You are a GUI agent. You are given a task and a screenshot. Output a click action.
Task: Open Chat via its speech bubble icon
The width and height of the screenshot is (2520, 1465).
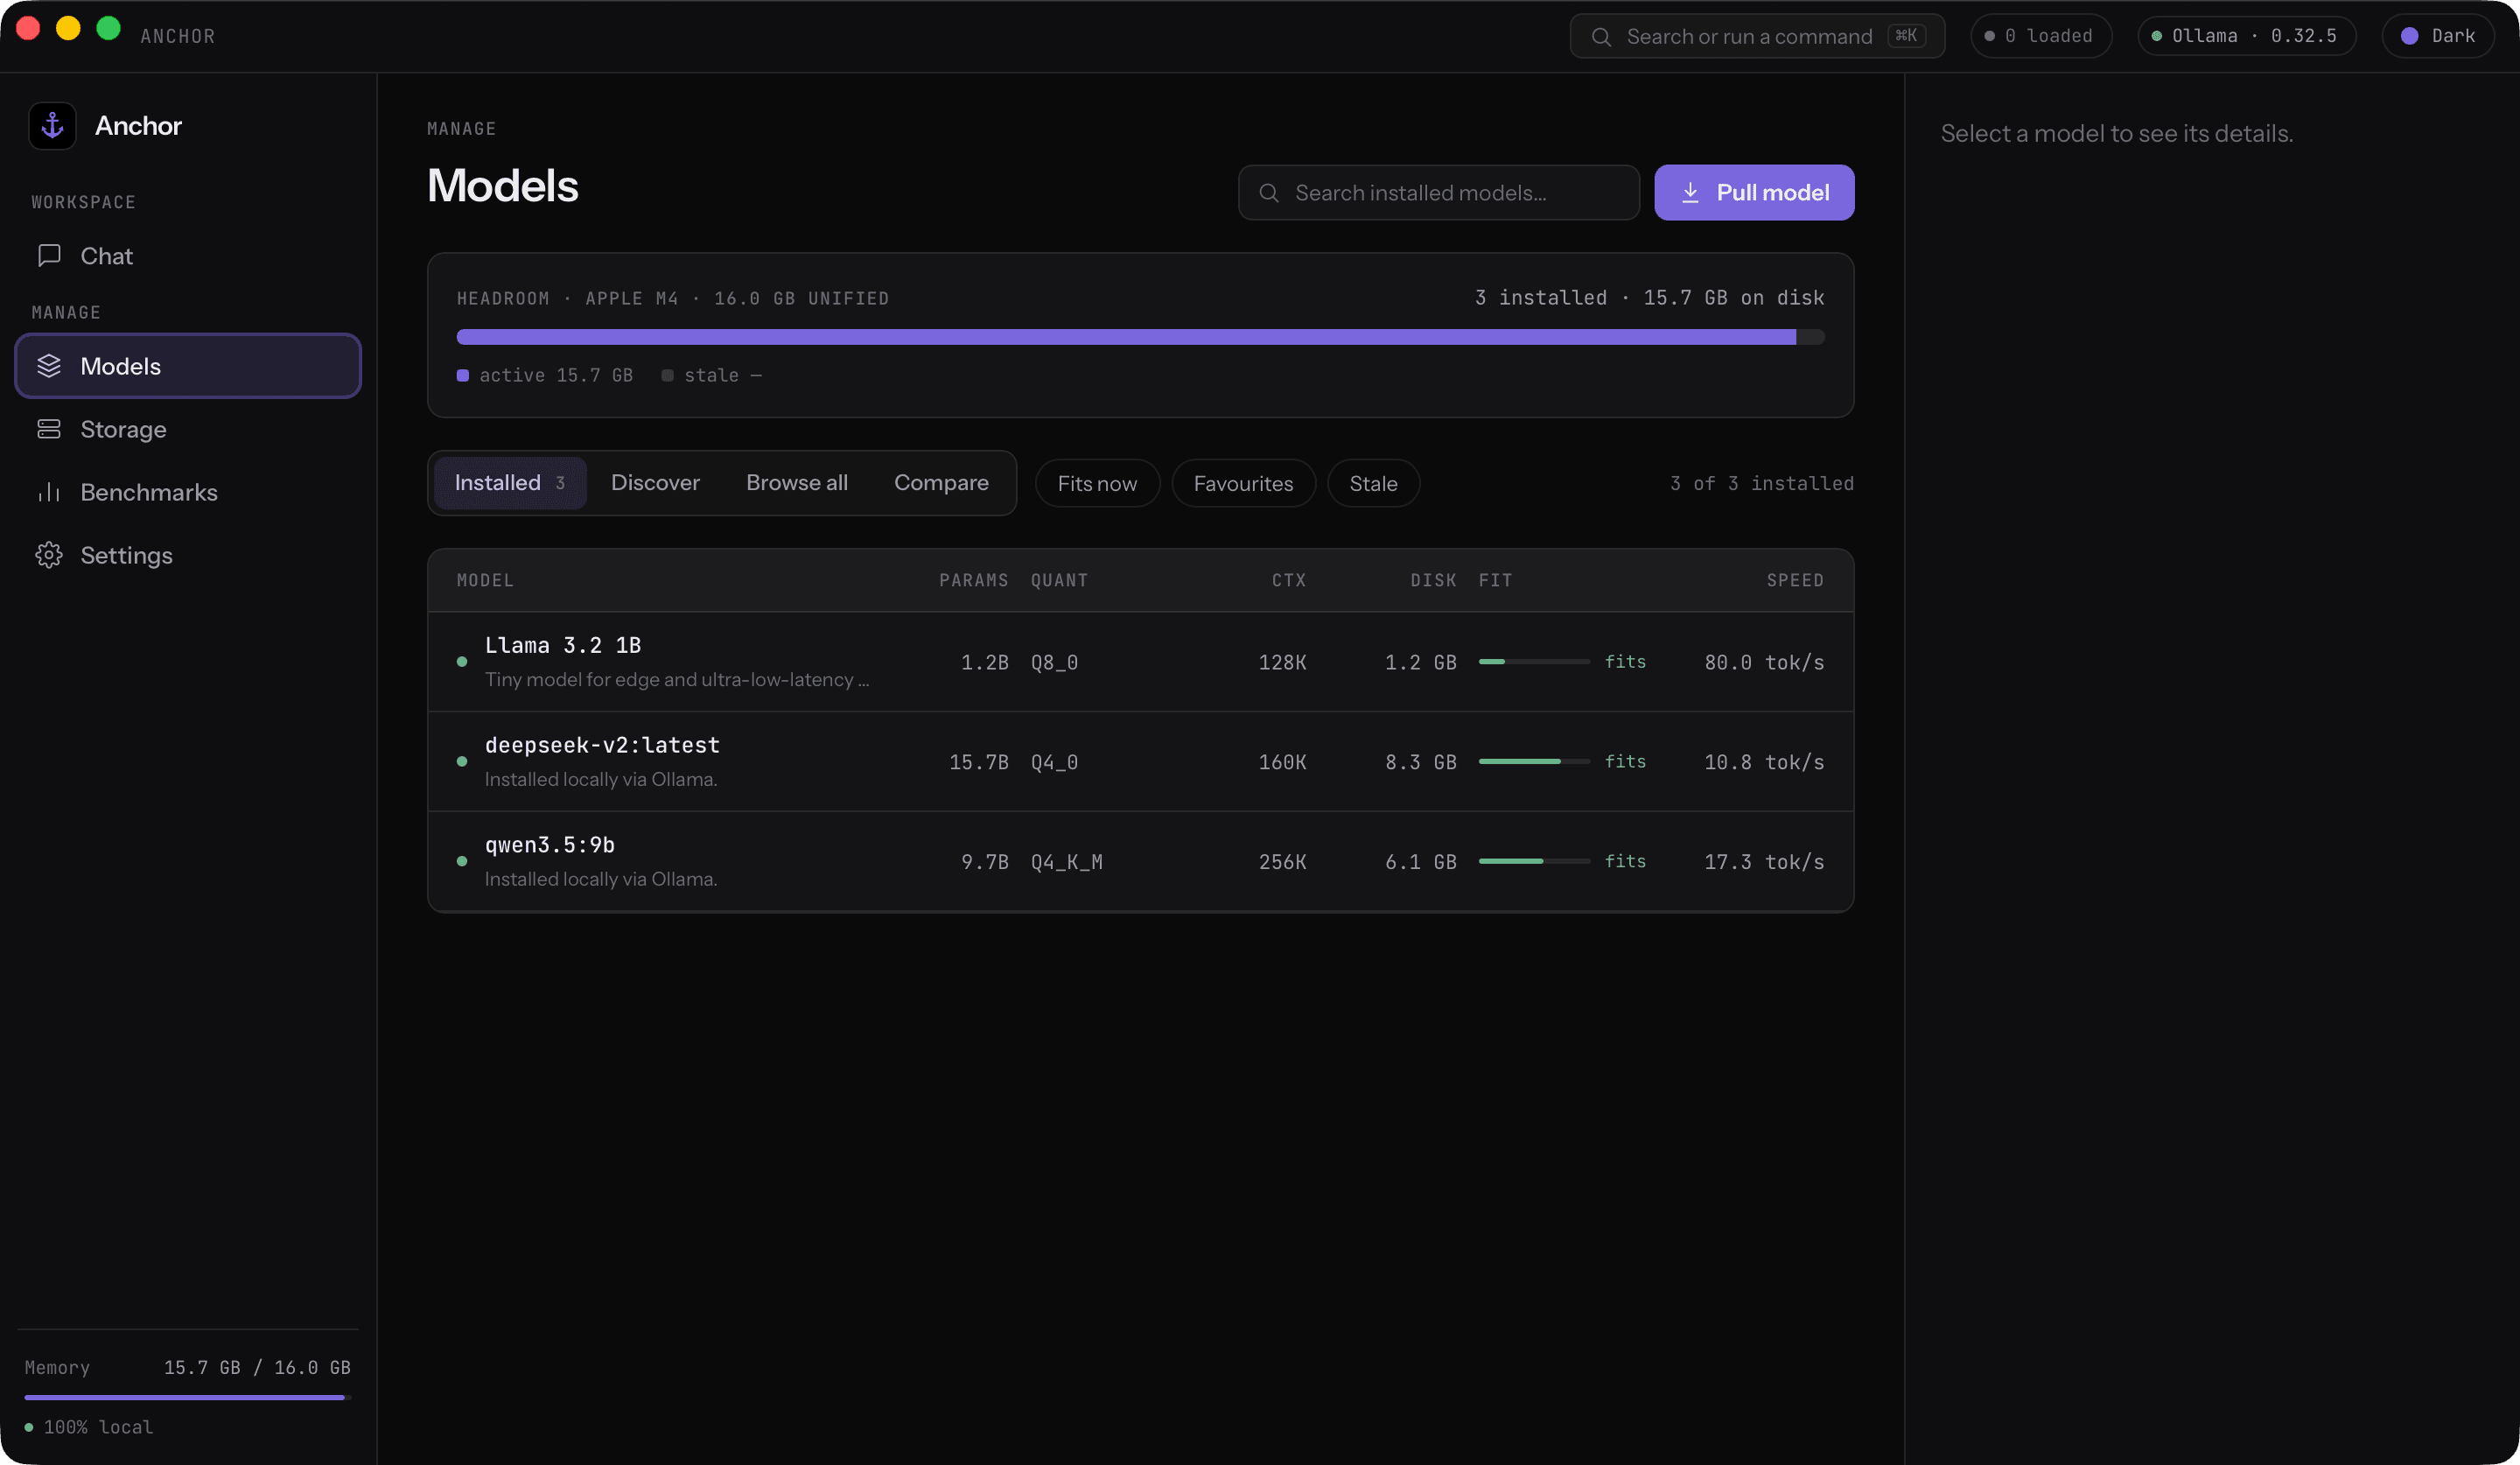[x=49, y=256]
